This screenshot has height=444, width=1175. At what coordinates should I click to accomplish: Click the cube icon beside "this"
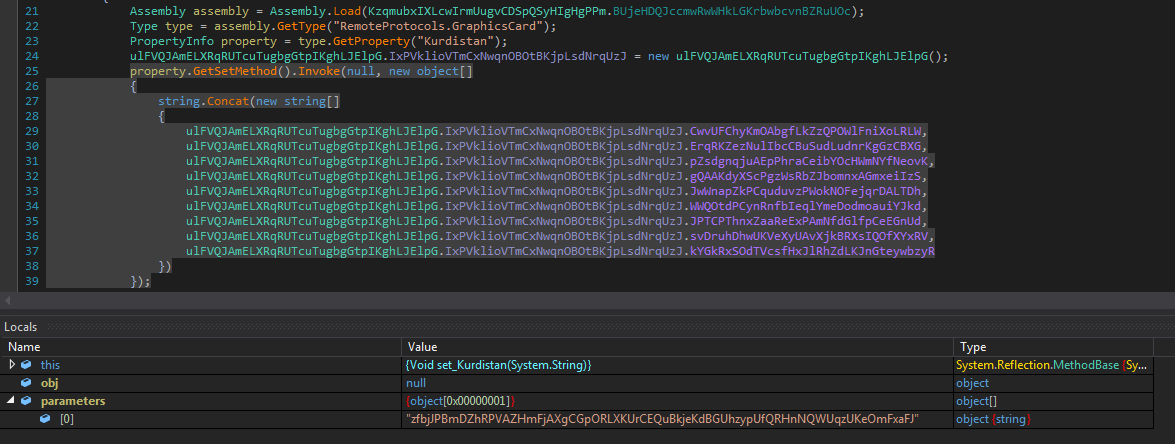(26, 365)
